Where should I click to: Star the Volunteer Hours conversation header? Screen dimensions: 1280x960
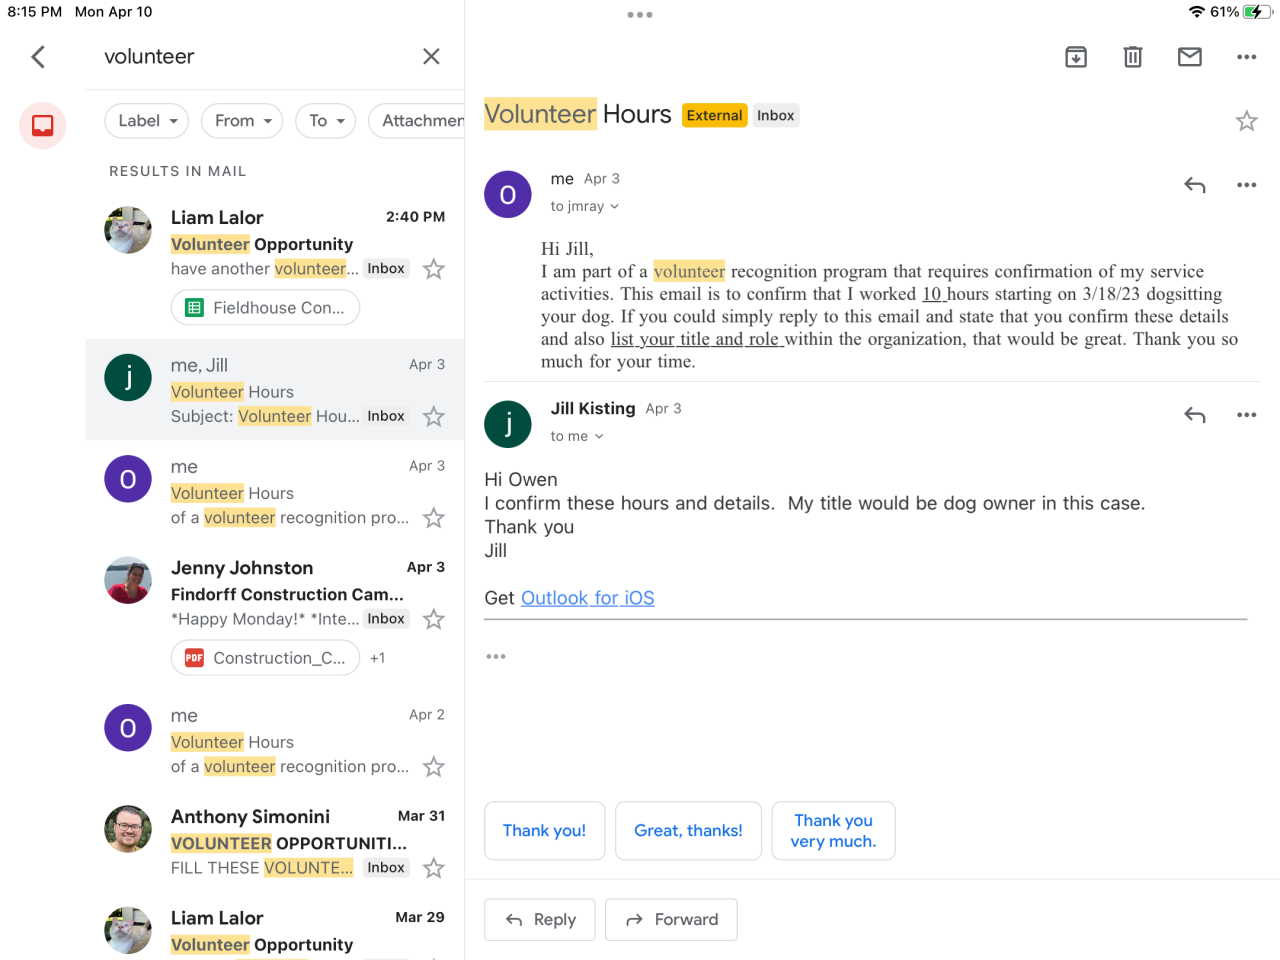click(x=1246, y=121)
